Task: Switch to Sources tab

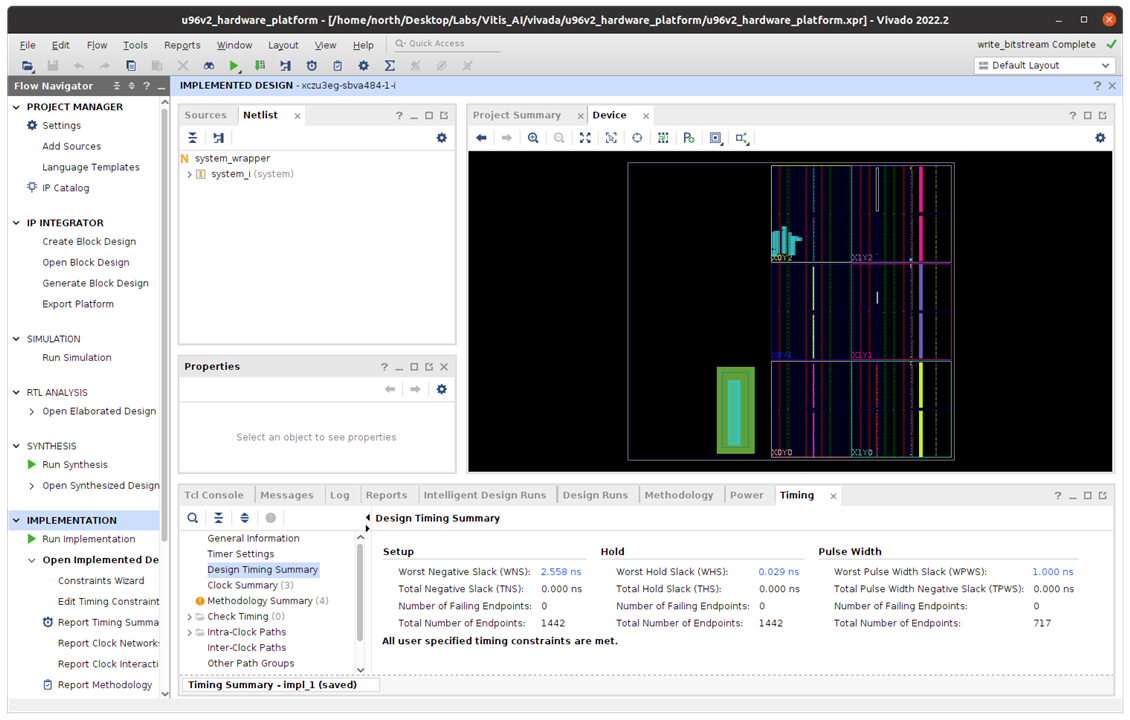Action: pyautogui.click(x=205, y=115)
